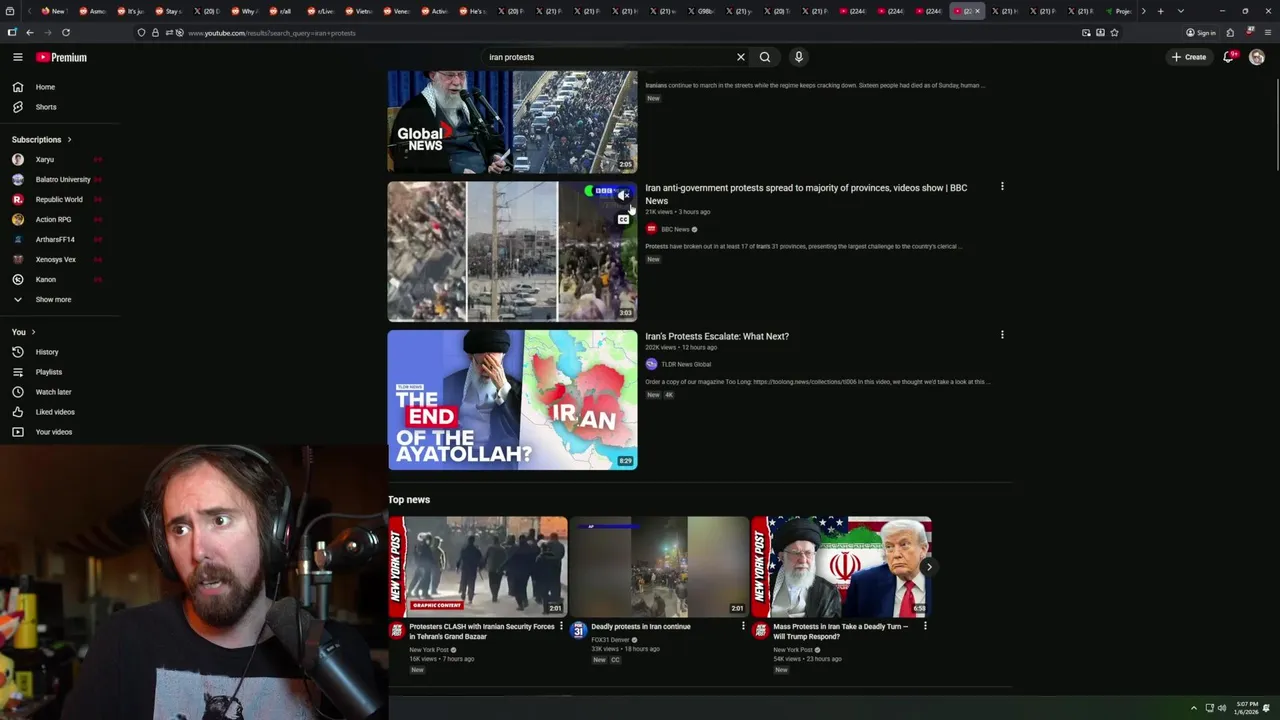Image resolution: width=1280 pixels, height=720 pixels.
Task: Close the active browser tab
Action: (978, 11)
